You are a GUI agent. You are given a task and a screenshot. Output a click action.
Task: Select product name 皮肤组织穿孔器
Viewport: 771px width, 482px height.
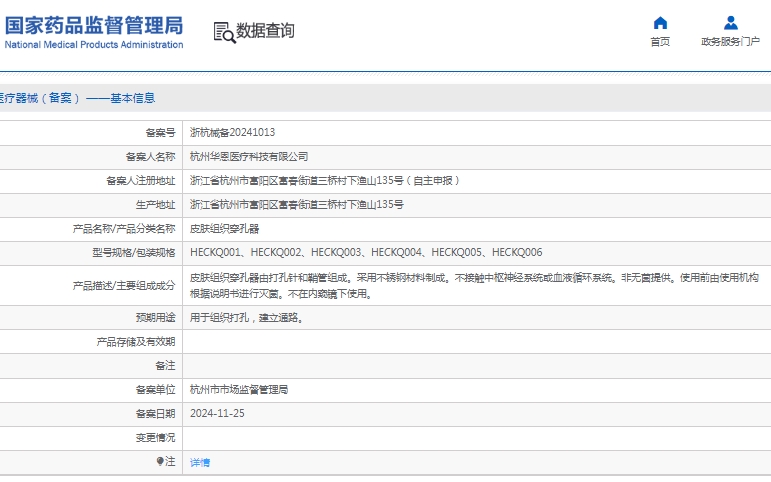(x=224, y=229)
